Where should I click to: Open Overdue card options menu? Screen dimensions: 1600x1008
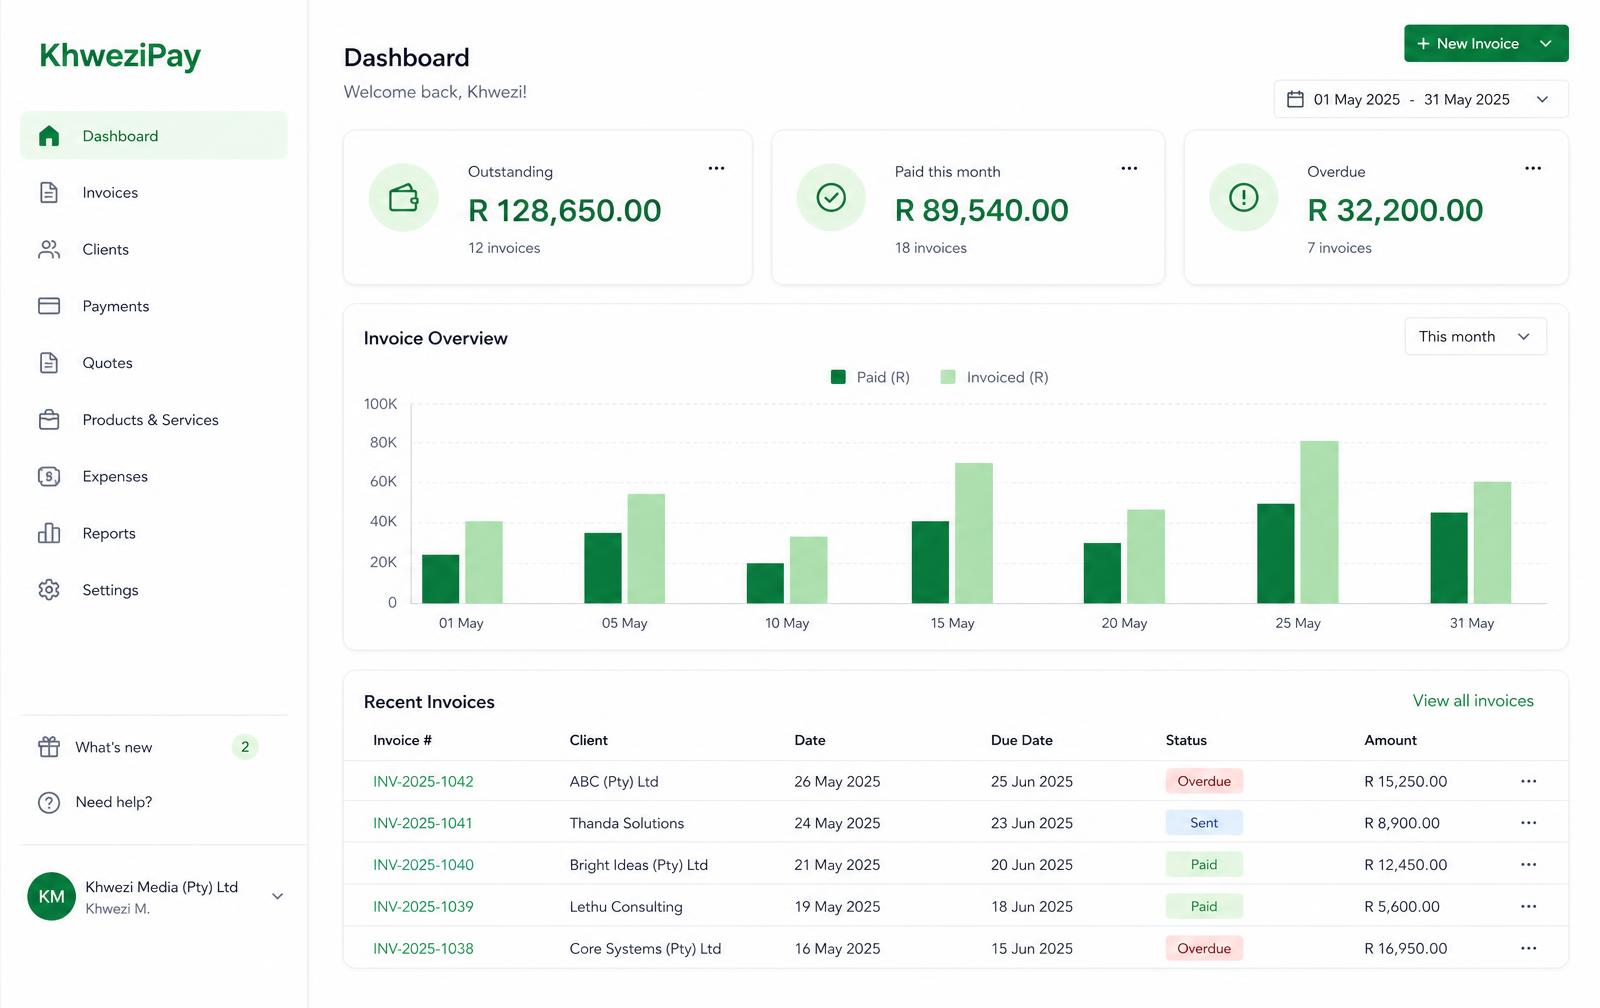[1533, 168]
